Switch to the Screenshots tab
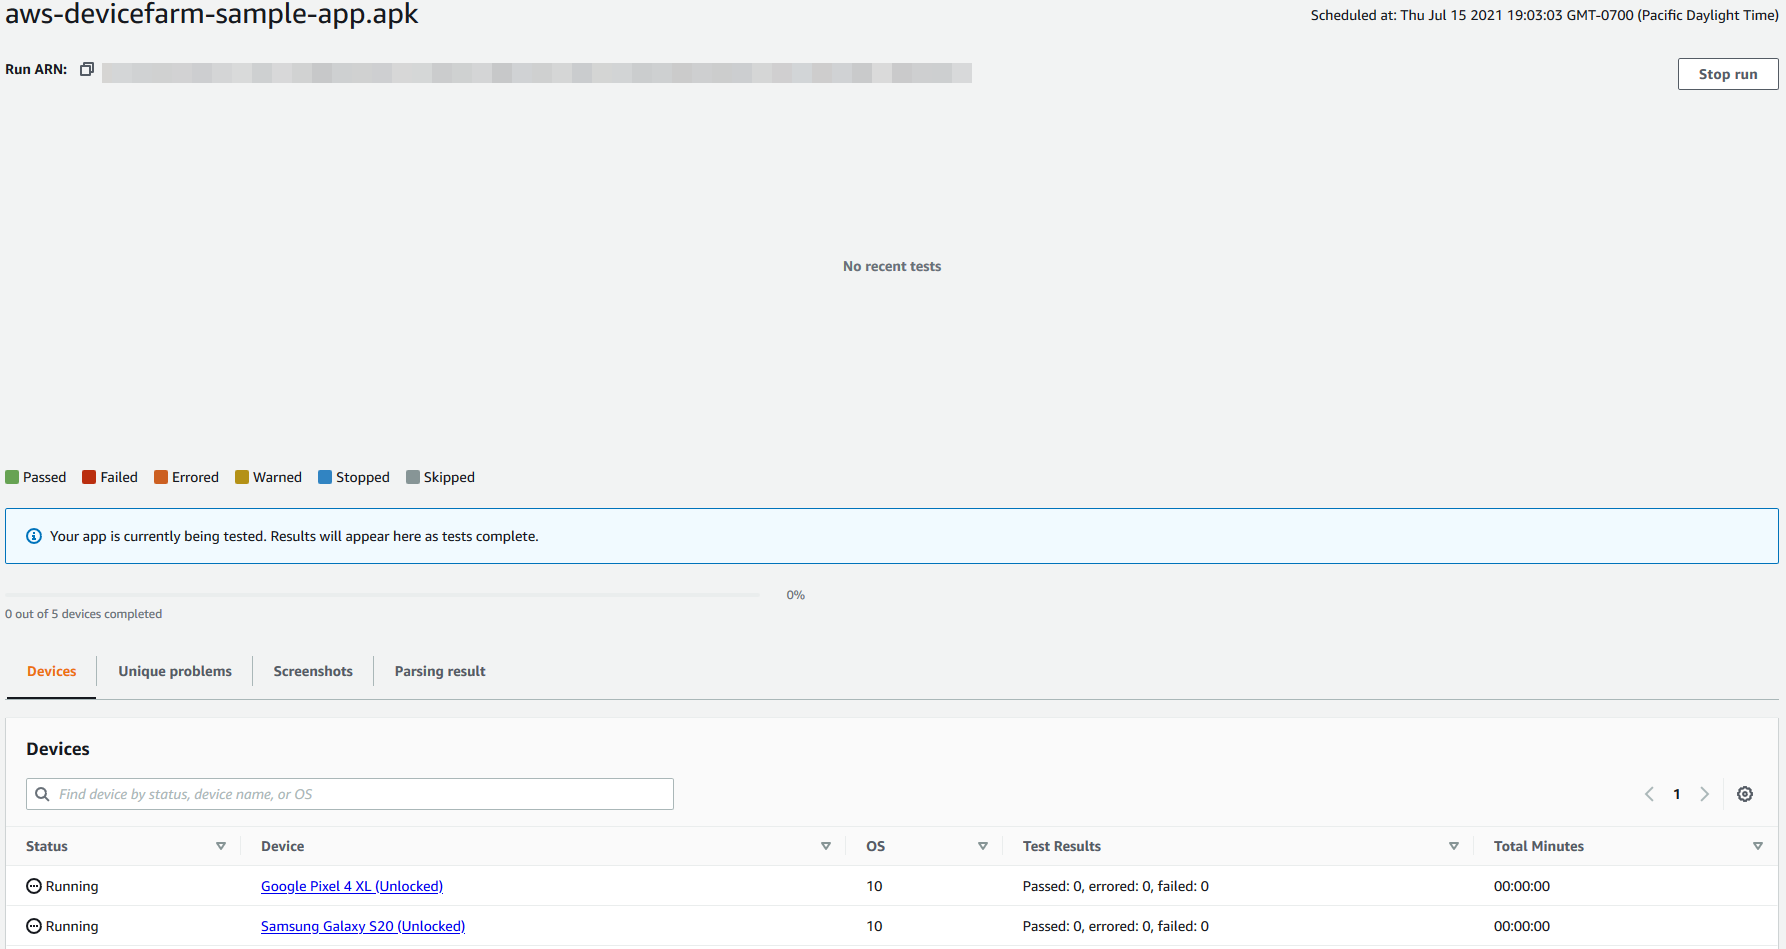 [x=312, y=670]
